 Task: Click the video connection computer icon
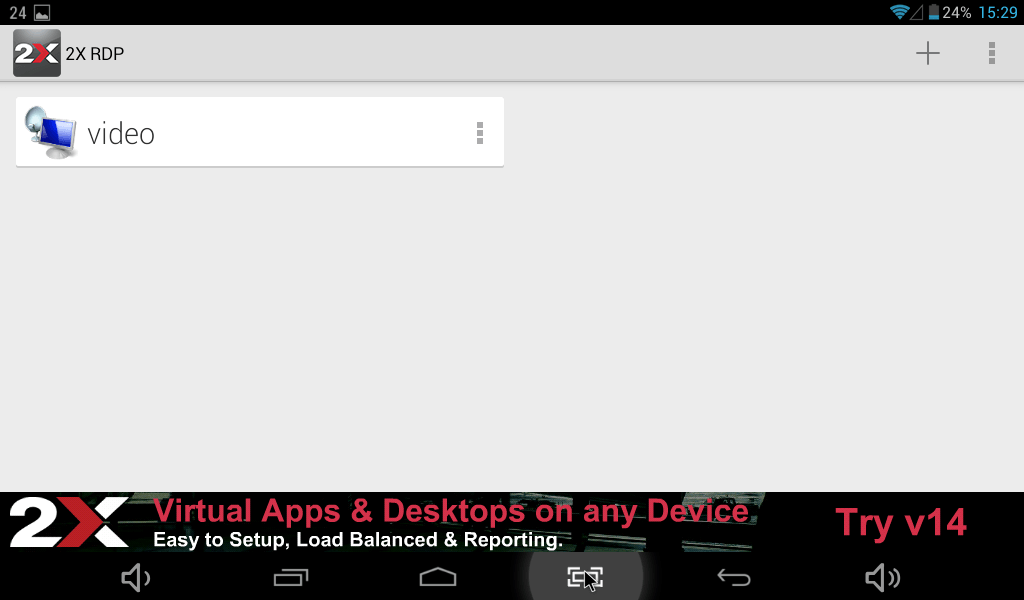pyautogui.click(x=51, y=133)
